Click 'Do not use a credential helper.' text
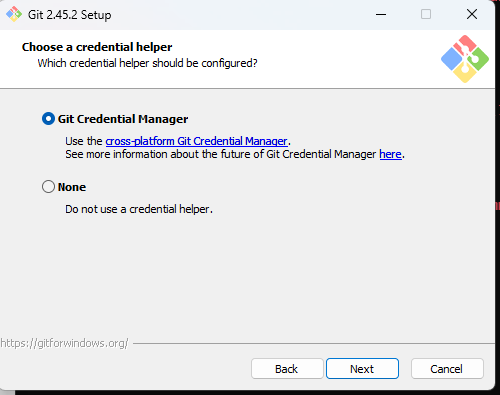 tap(139, 209)
